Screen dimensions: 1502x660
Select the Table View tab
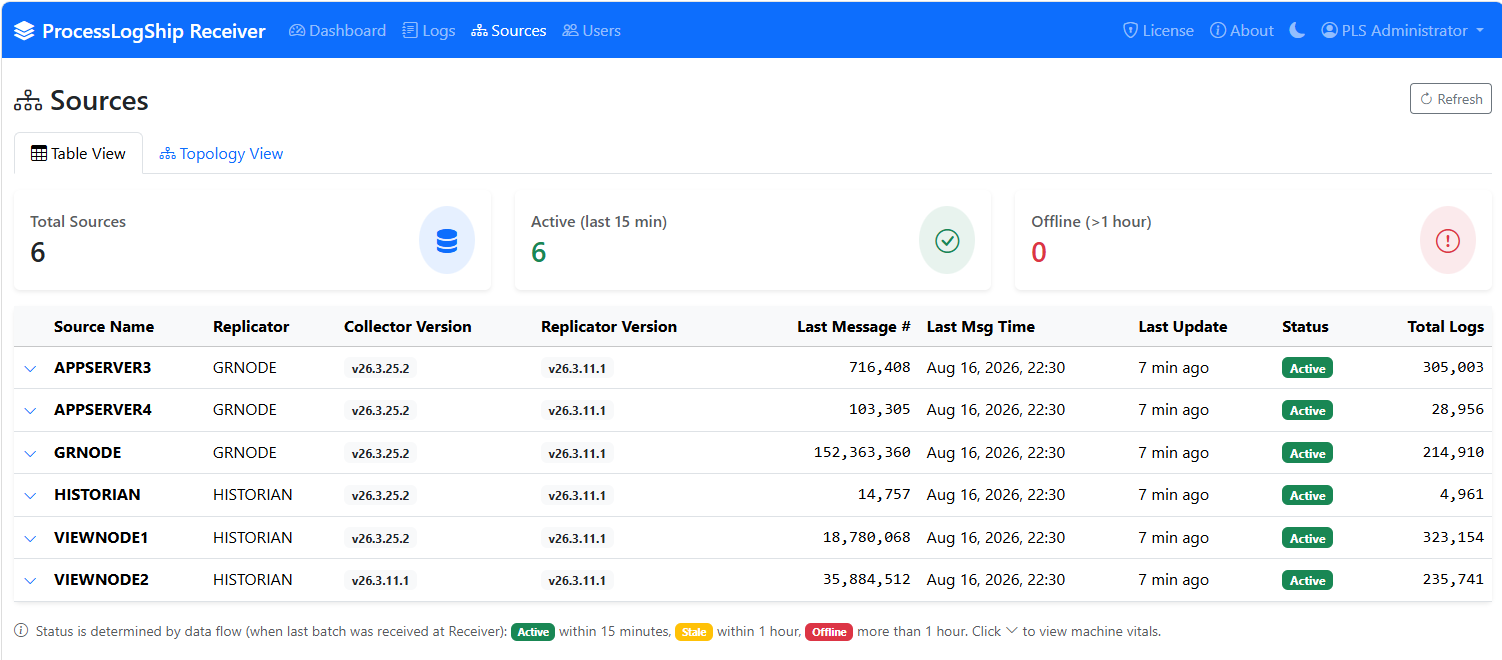click(x=78, y=153)
